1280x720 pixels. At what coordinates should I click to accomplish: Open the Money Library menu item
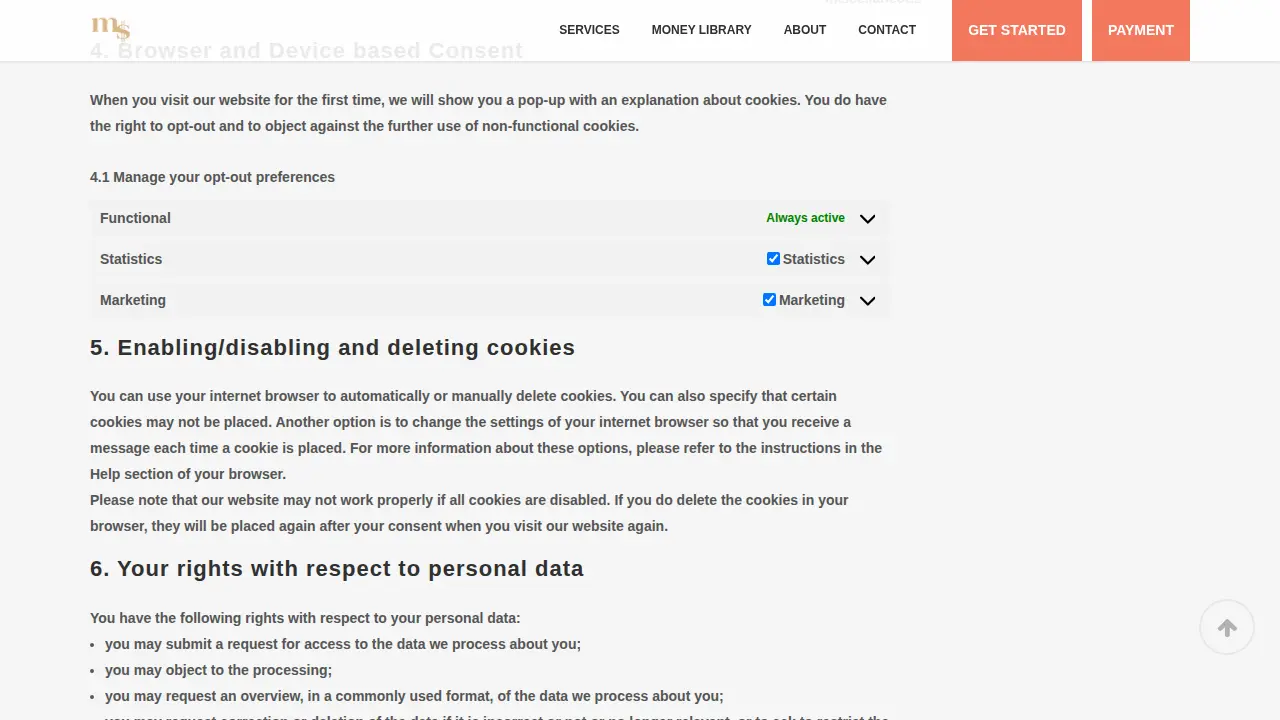(701, 30)
